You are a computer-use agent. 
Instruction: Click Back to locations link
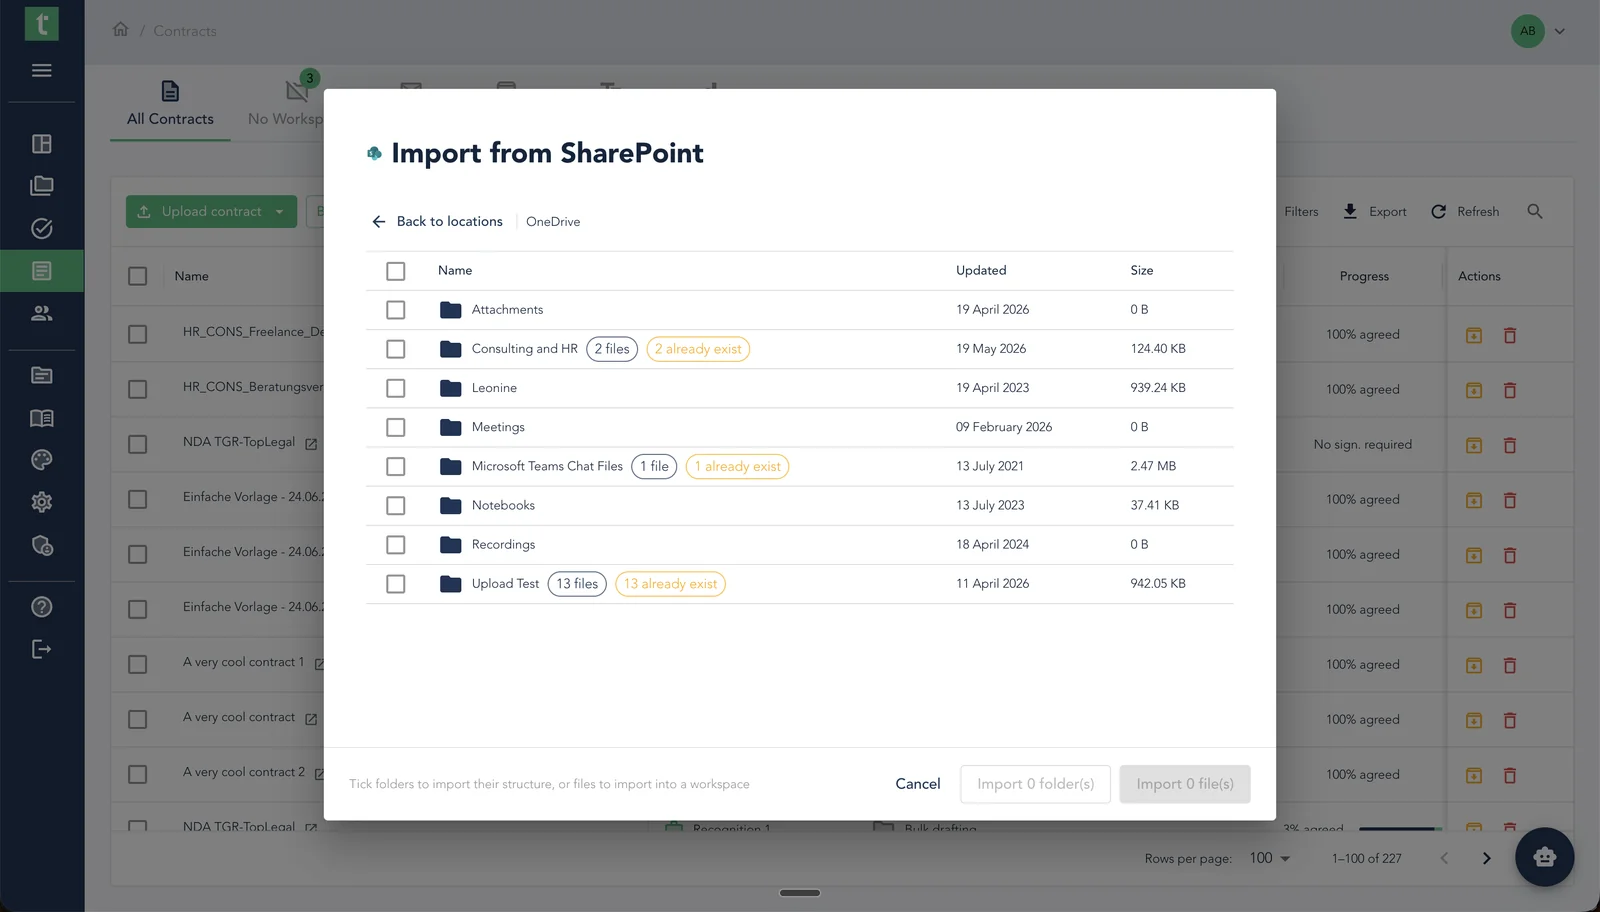coord(437,222)
